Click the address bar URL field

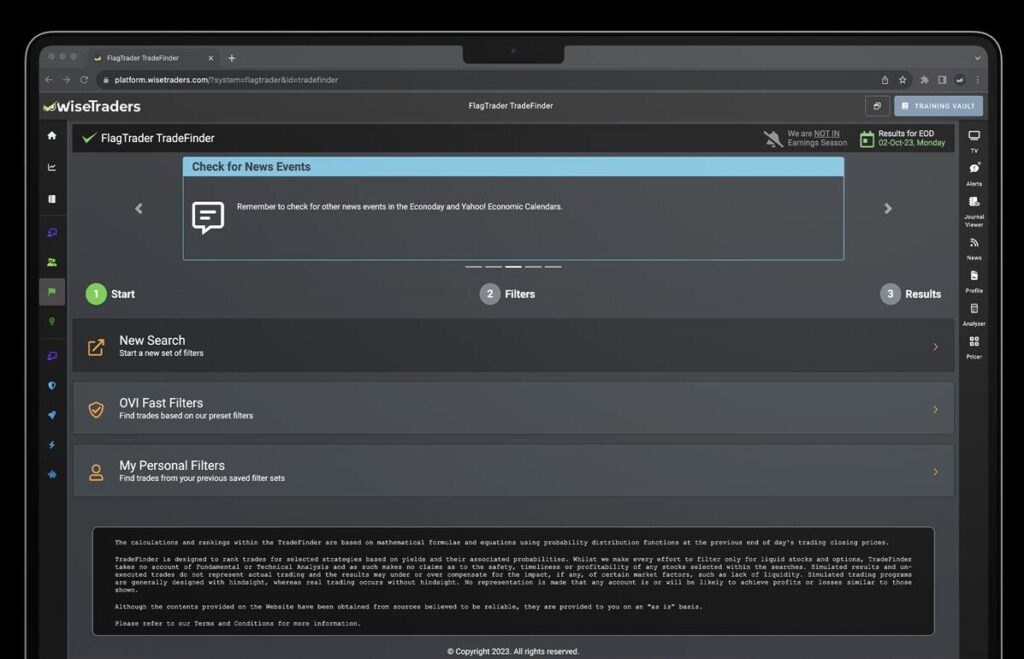coord(483,80)
